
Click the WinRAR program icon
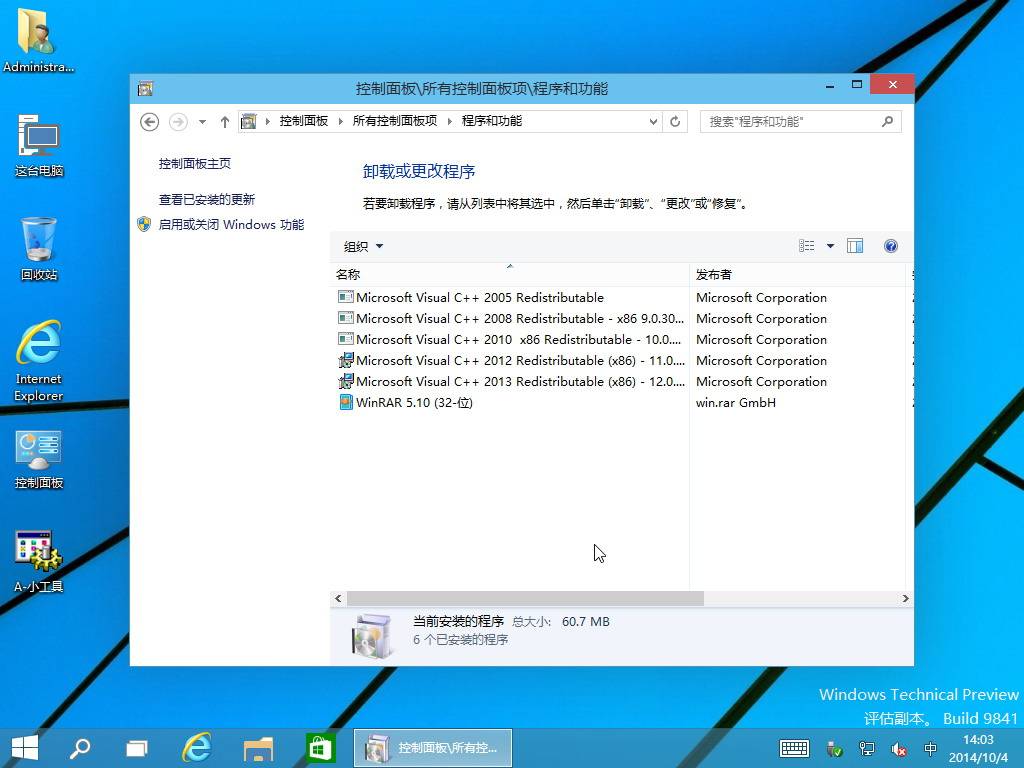tap(345, 402)
